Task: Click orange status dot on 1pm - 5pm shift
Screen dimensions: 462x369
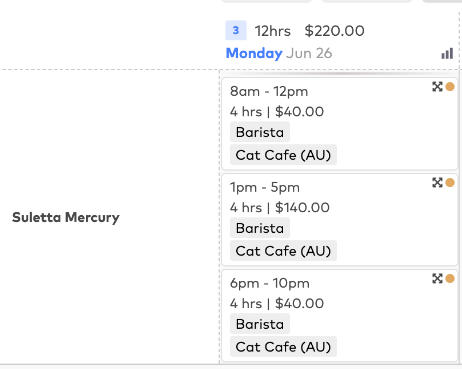Action: 450,183
